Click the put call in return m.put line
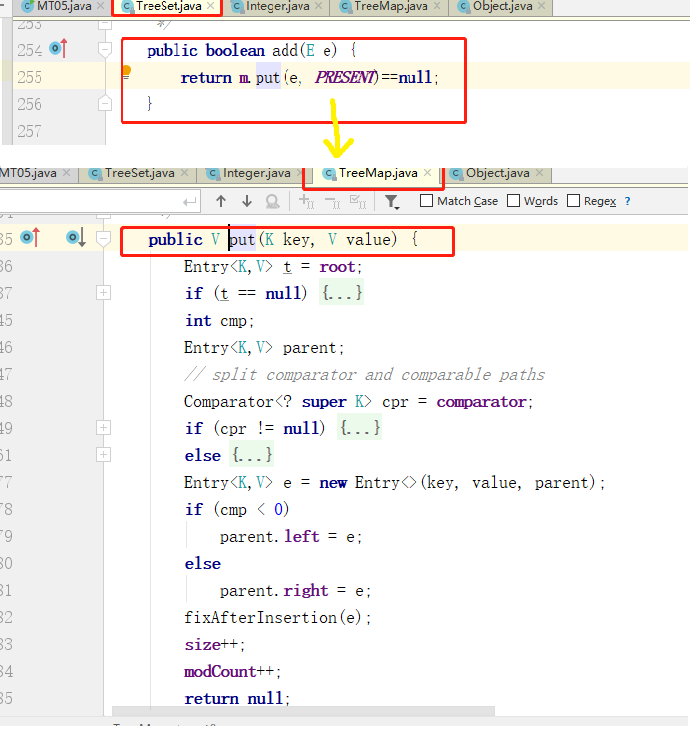 268,77
